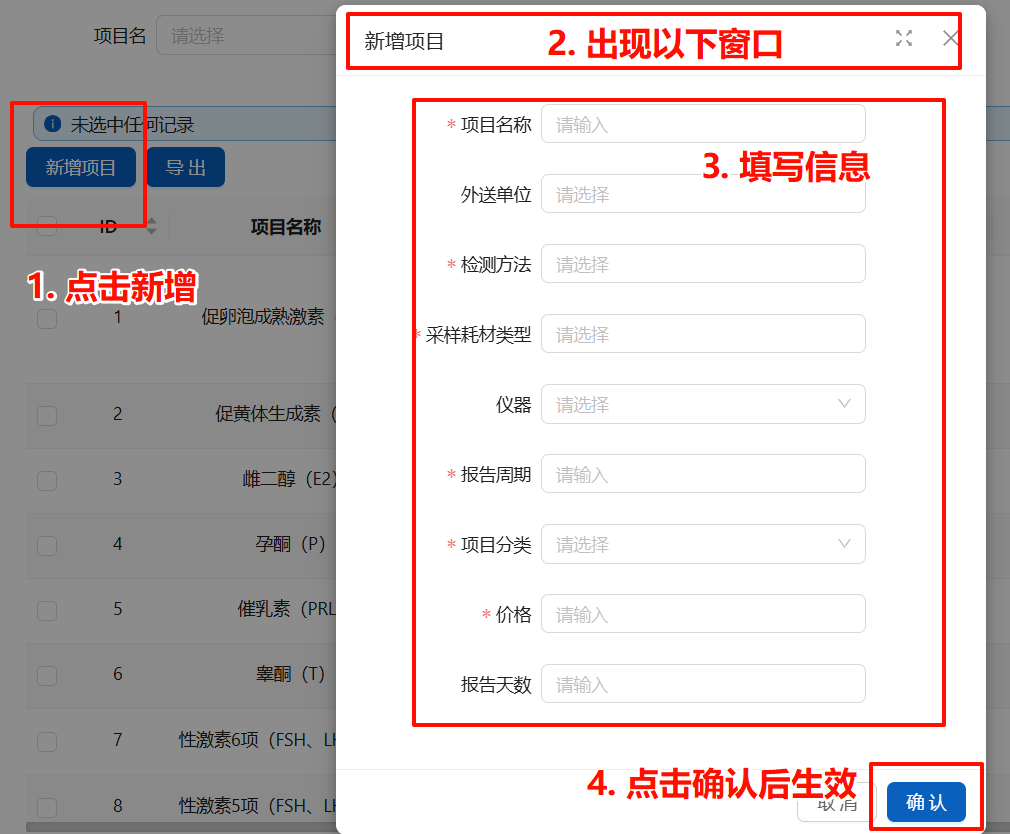The image size is (1010, 834).
Task: Tick the checkbox for row 1 促卵泡成熟激素
Action: 47,318
